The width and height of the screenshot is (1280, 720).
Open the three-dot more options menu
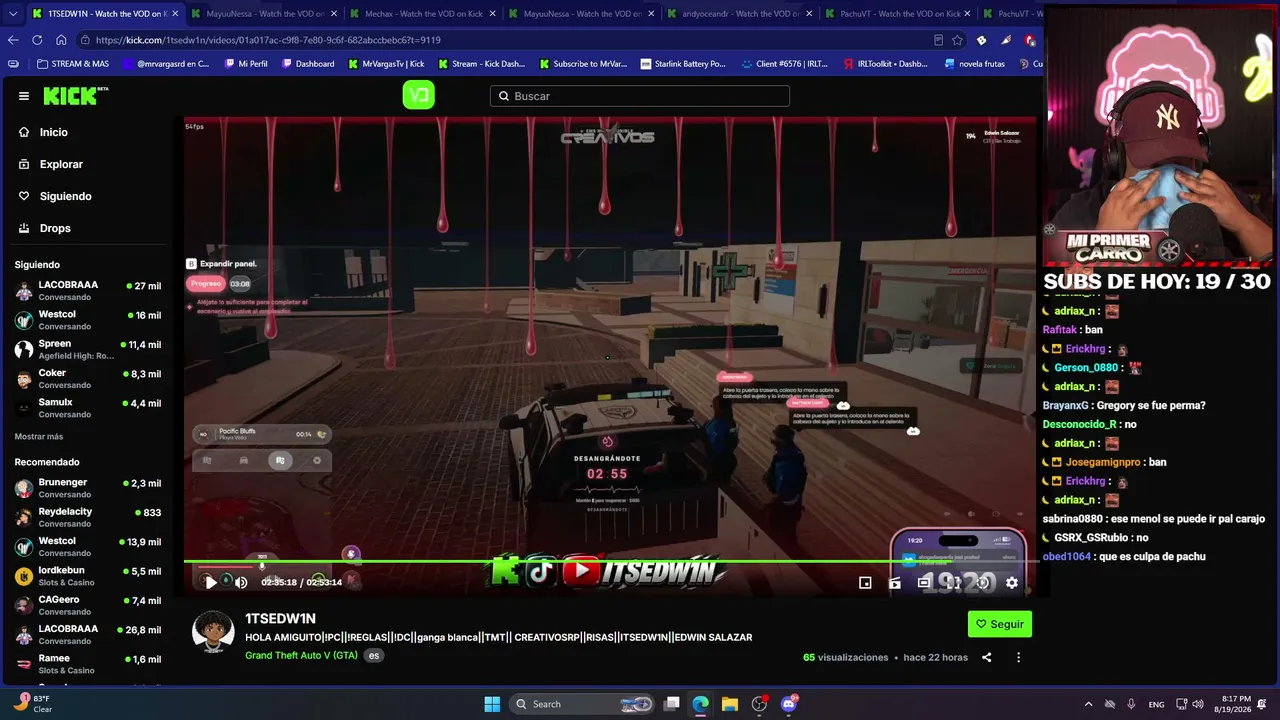1018,657
